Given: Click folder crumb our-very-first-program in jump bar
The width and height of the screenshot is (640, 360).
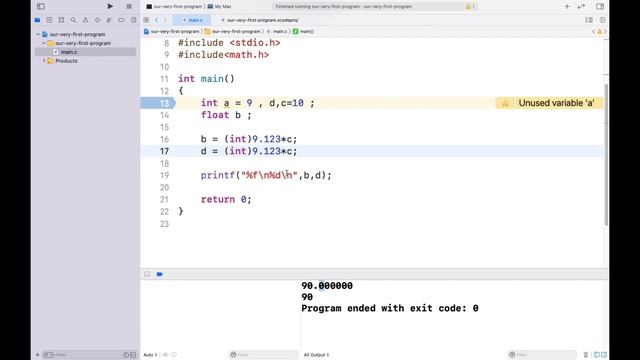Looking at the screenshot, I should 232,31.
